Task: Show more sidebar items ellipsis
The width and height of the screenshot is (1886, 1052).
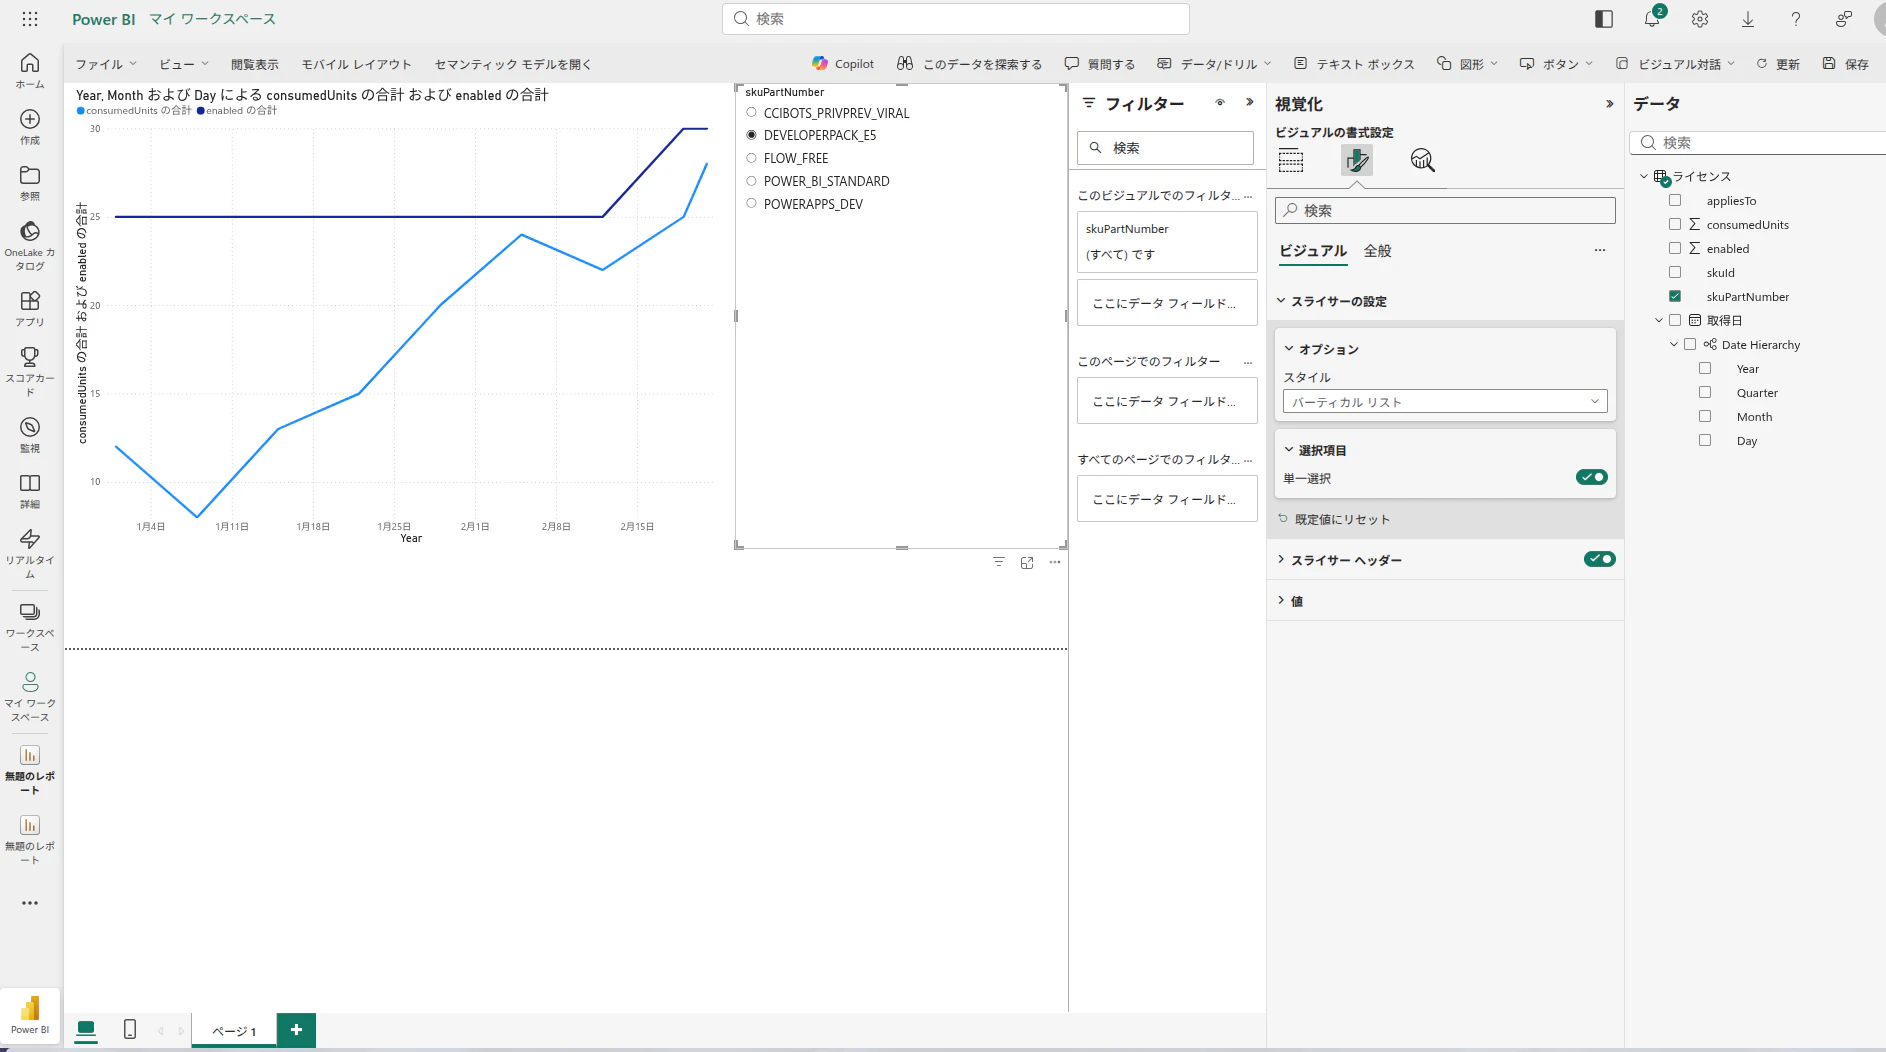Action: point(30,903)
